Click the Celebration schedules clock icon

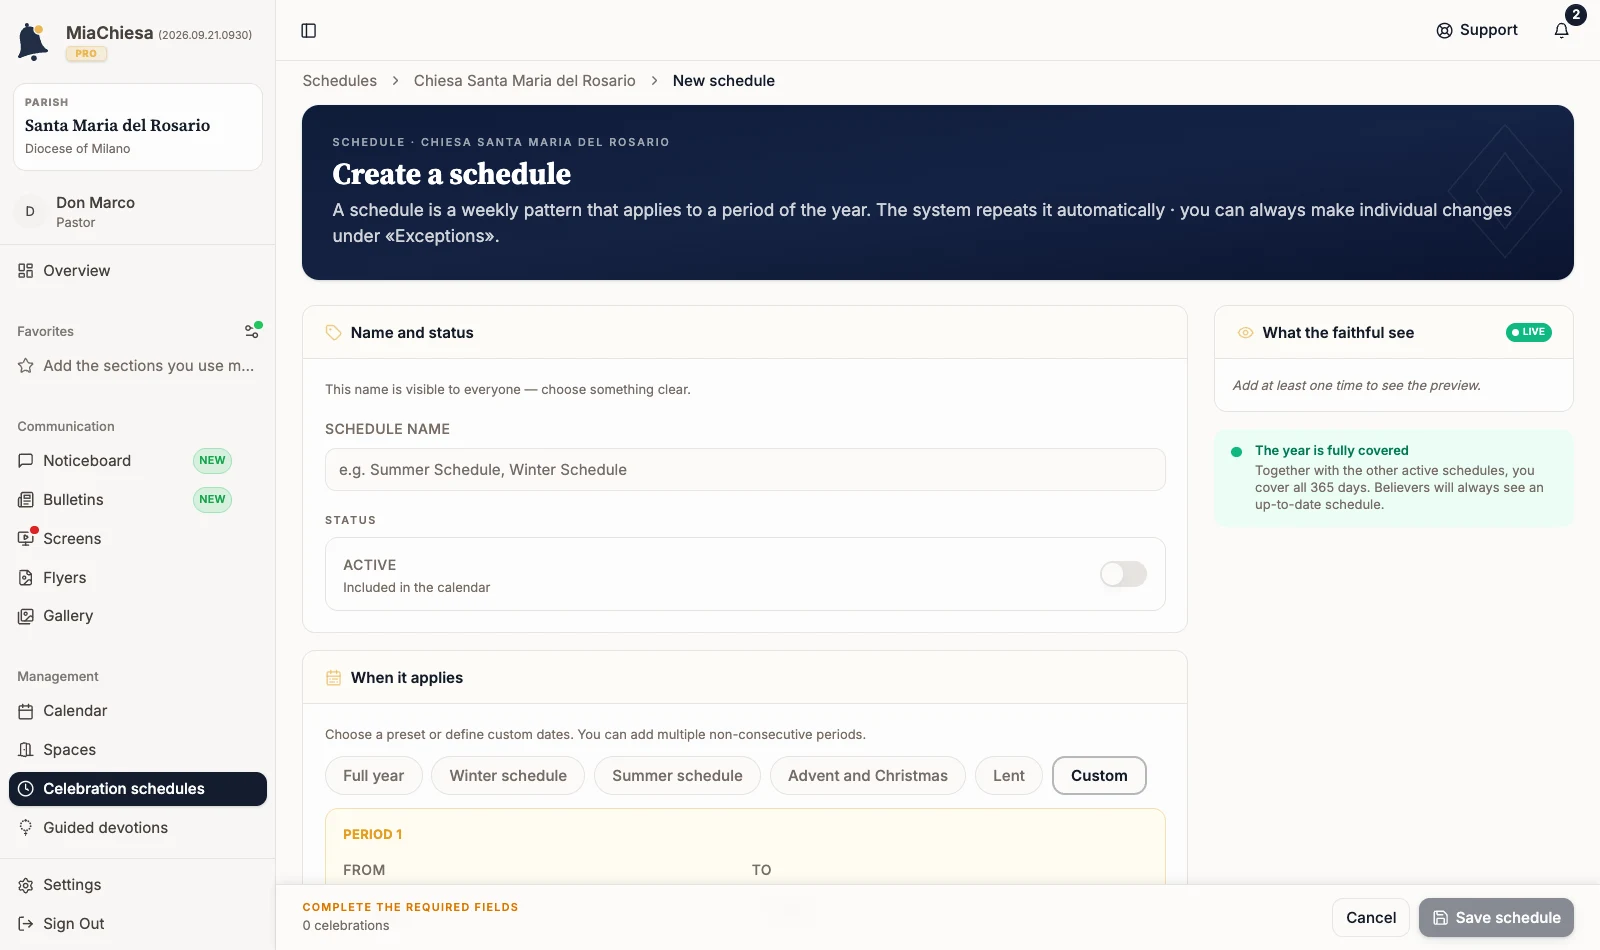[x=26, y=789]
